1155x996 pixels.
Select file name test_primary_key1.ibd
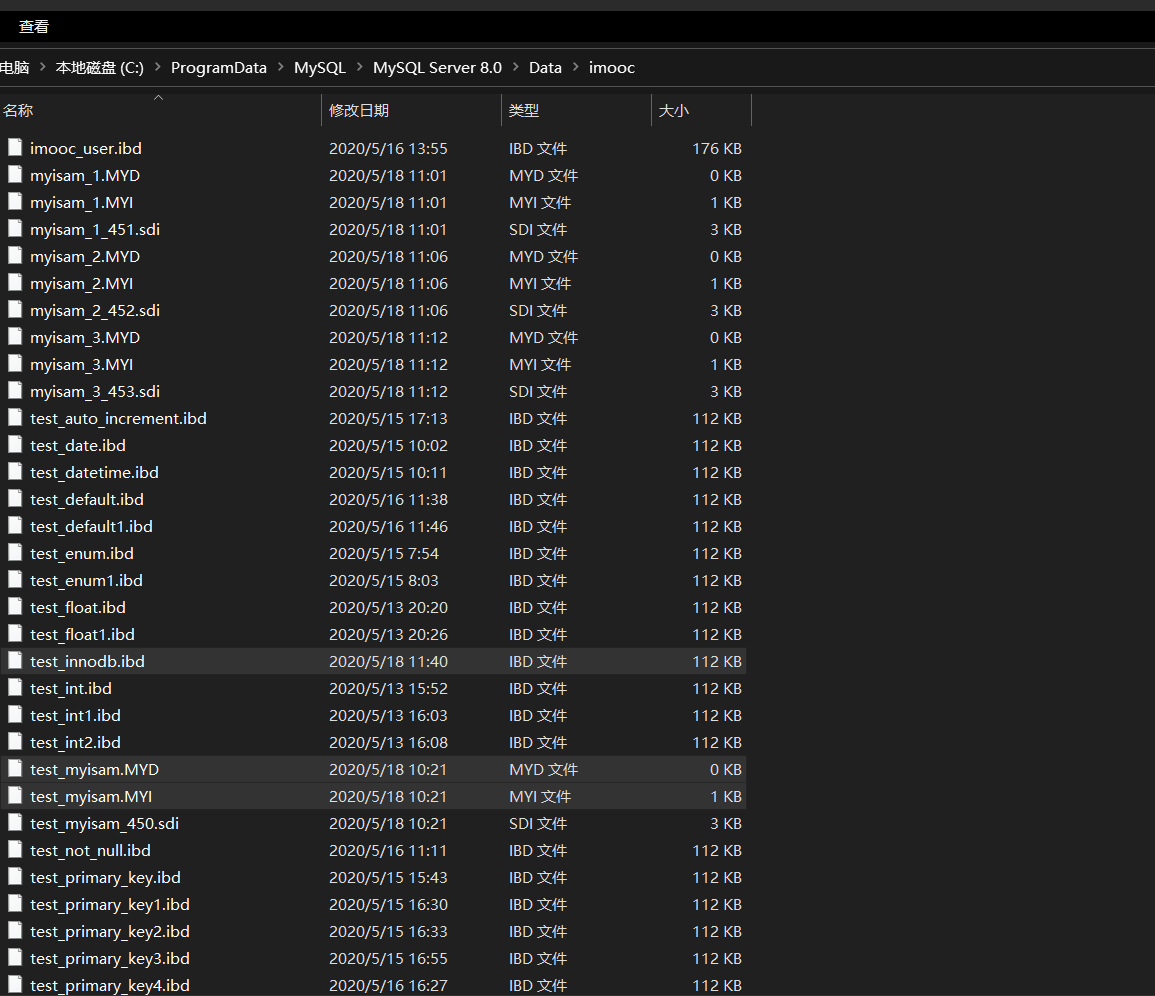click(x=110, y=905)
